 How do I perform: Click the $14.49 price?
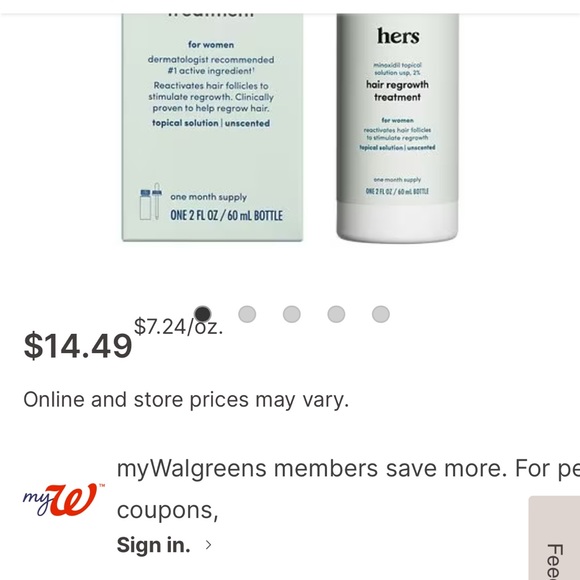tap(78, 346)
